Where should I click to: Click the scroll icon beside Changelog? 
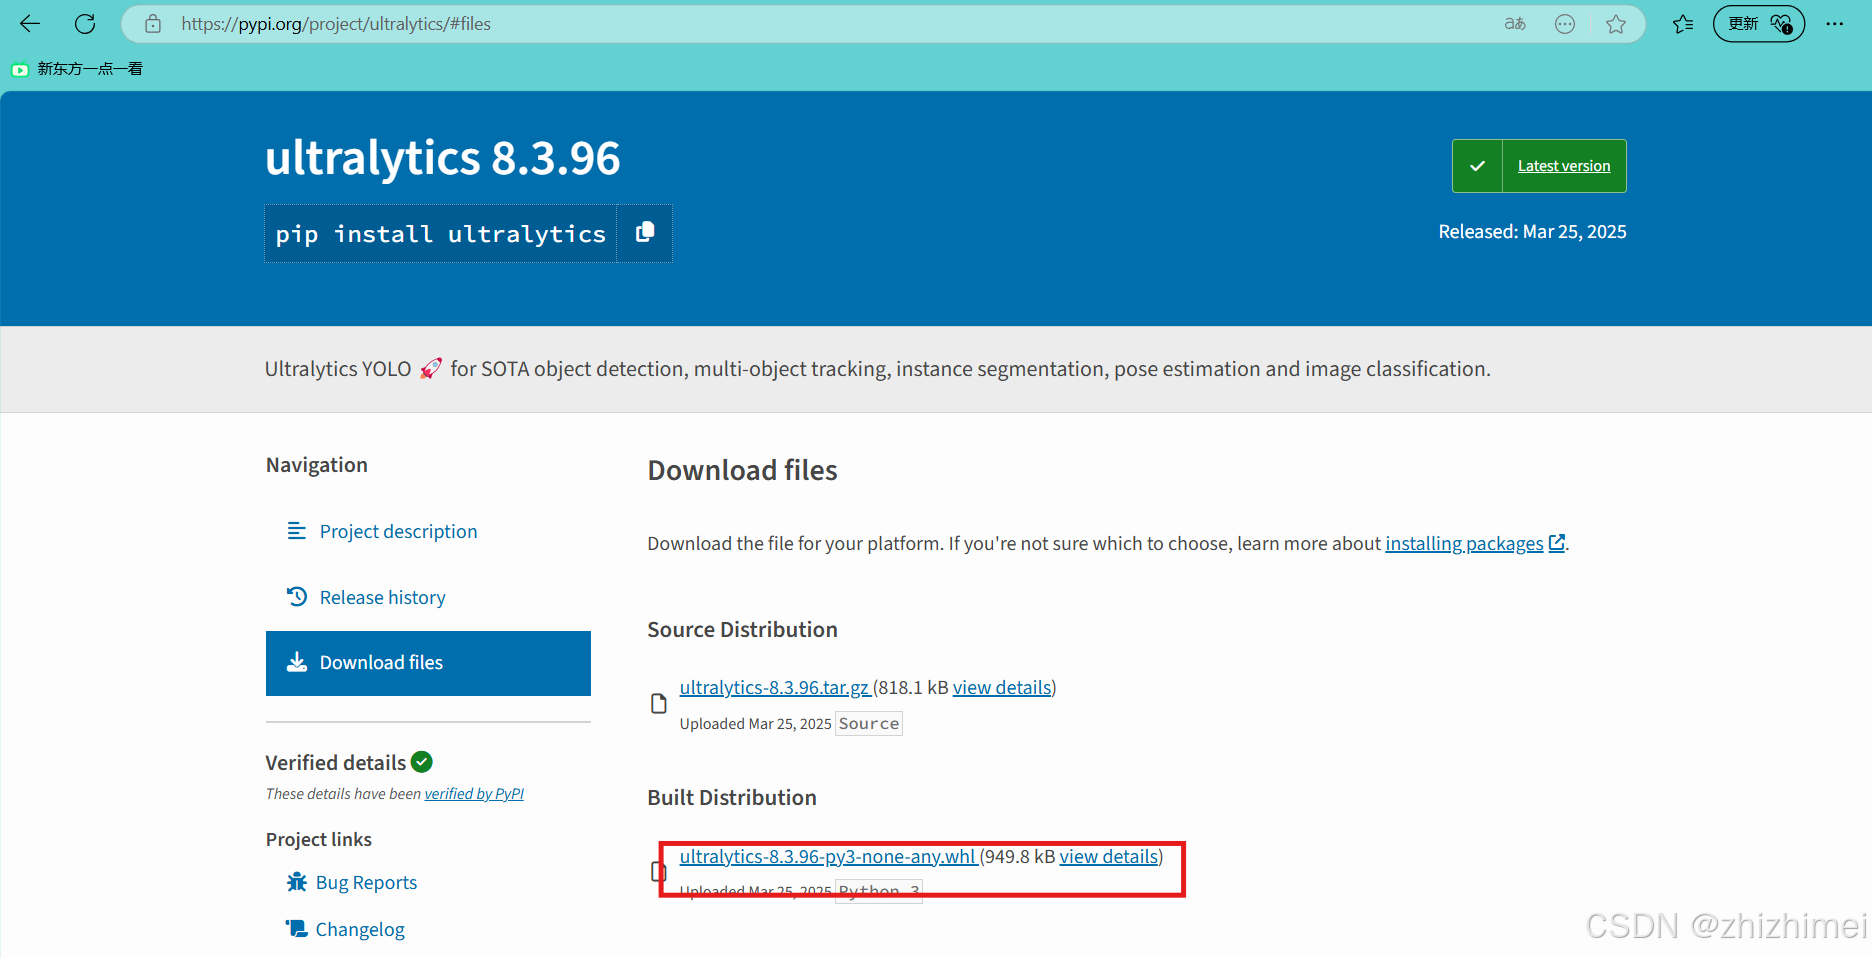[297, 929]
